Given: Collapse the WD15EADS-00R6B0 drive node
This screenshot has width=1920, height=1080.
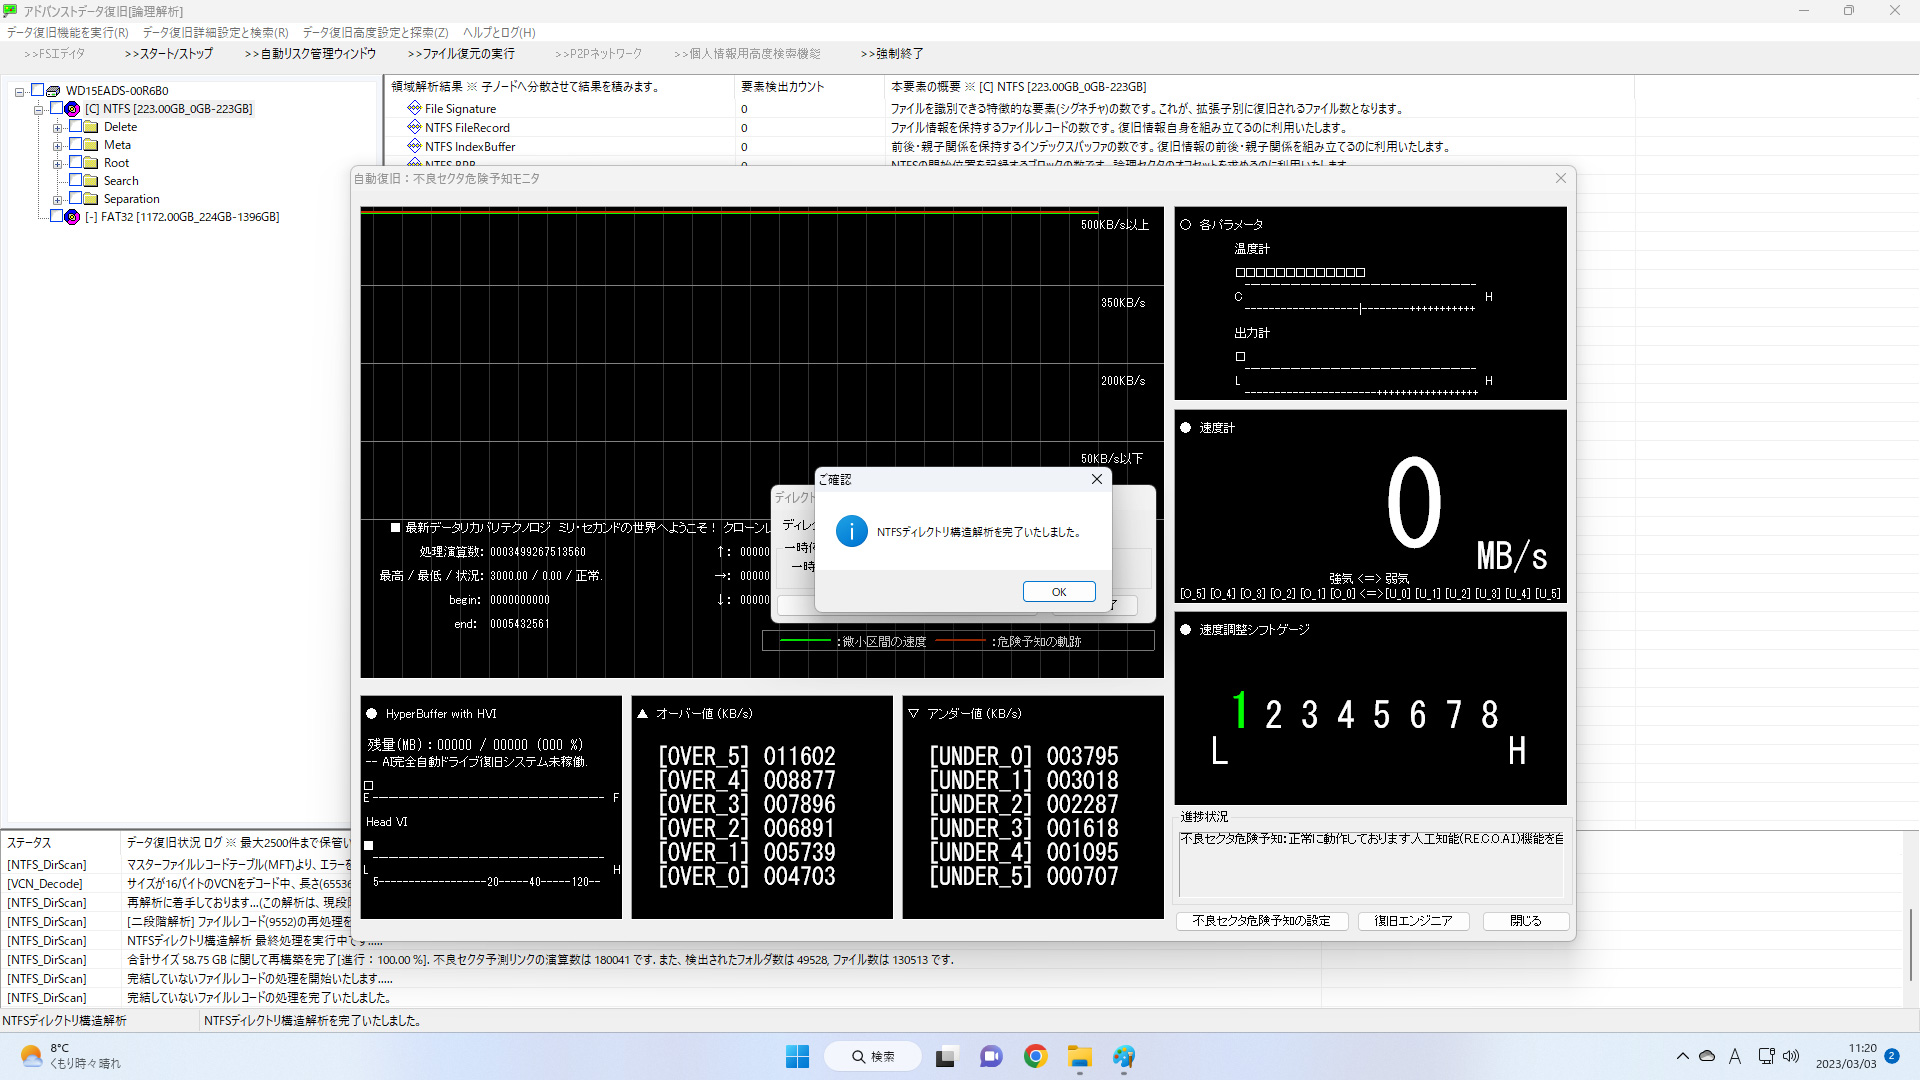Looking at the screenshot, I should [x=19, y=92].
